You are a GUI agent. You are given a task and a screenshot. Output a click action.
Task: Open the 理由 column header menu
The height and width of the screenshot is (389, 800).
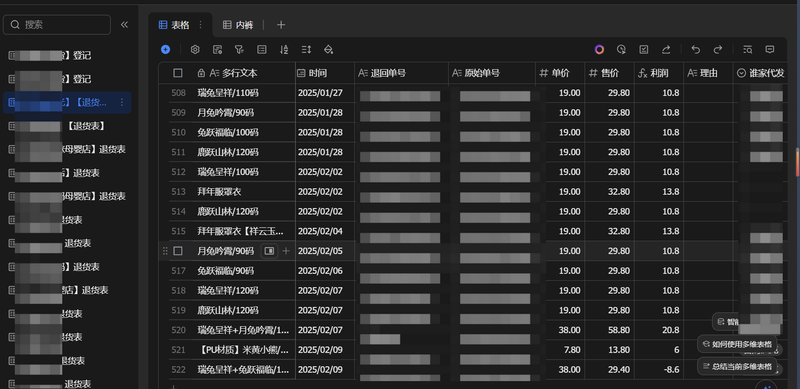pos(709,73)
